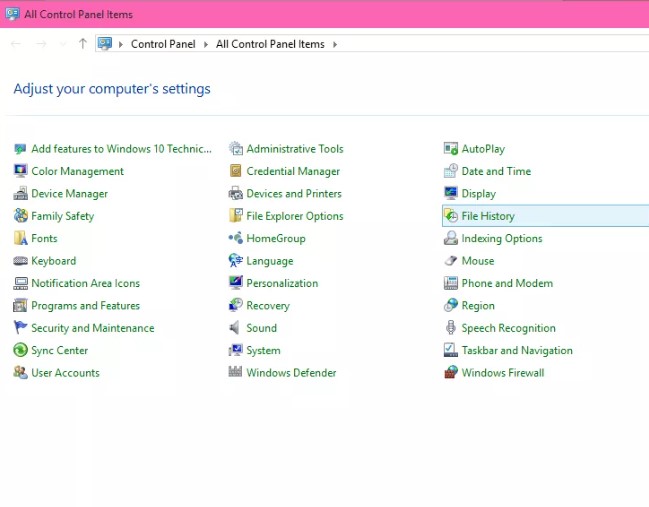Click the Personalization icon

pos(236,283)
